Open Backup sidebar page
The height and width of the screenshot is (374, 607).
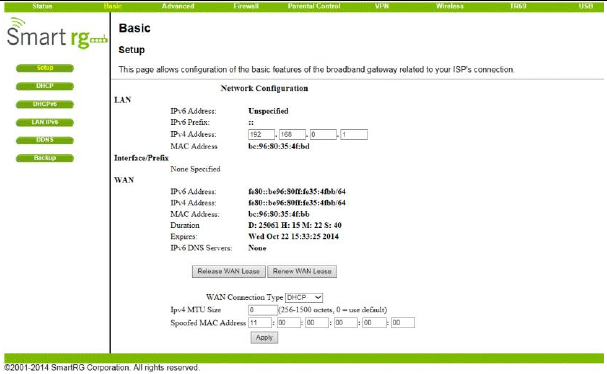click(45, 158)
